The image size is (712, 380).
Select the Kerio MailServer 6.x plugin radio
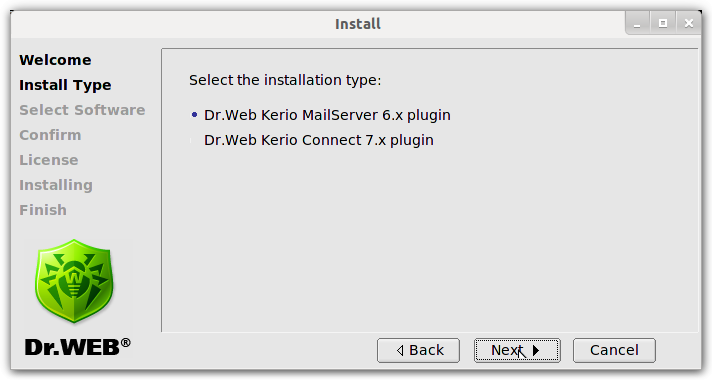point(194,115)
